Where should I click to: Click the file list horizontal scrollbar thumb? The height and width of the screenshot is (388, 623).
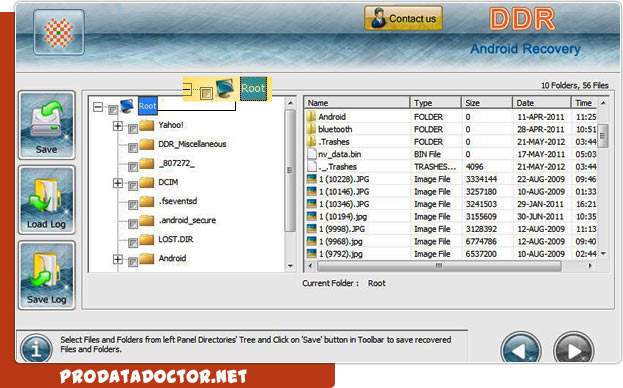click(x=439, y=266)
